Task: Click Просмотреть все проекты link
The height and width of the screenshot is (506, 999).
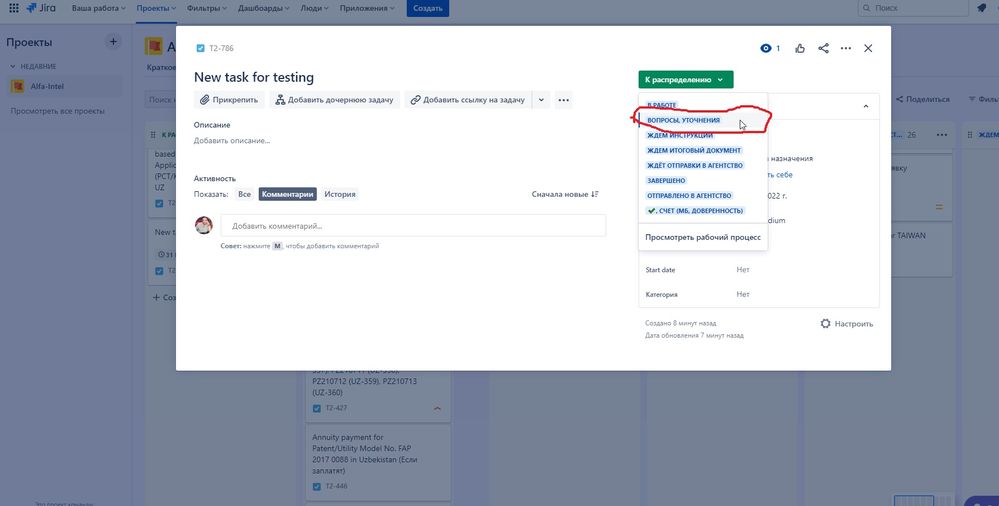Action: (57, 111)
